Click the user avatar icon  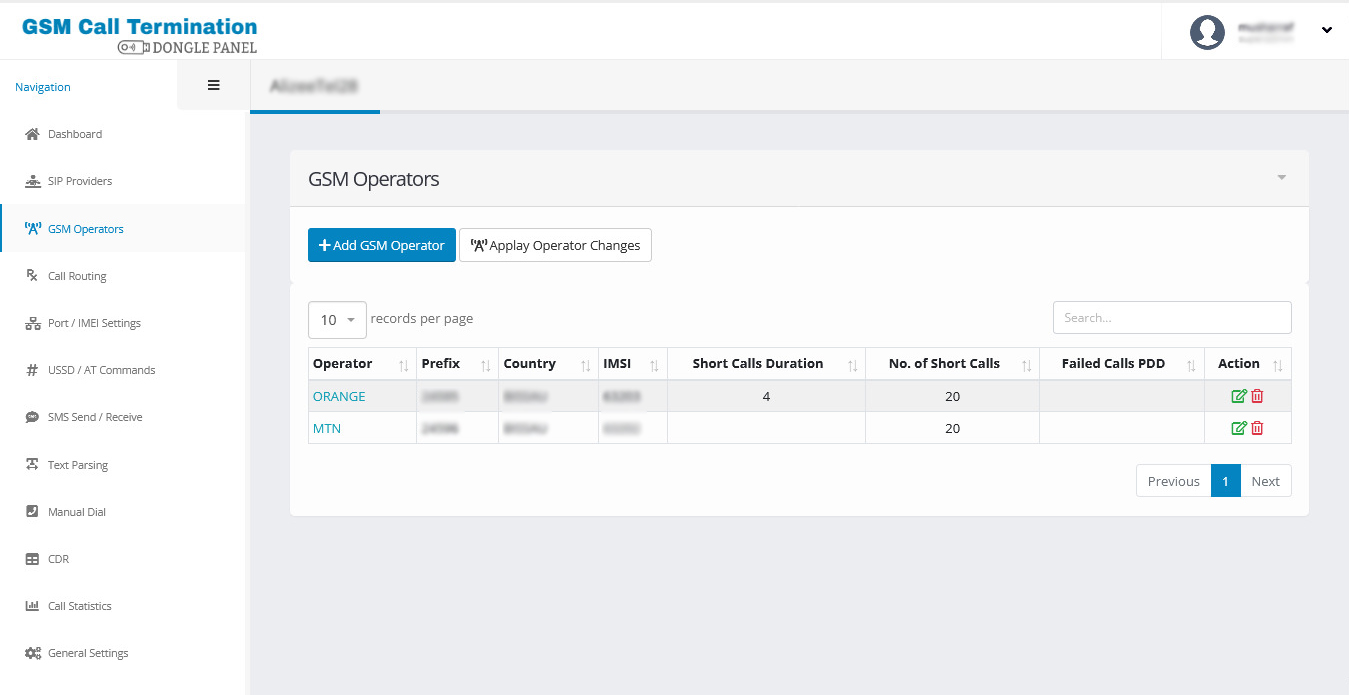1208,31
